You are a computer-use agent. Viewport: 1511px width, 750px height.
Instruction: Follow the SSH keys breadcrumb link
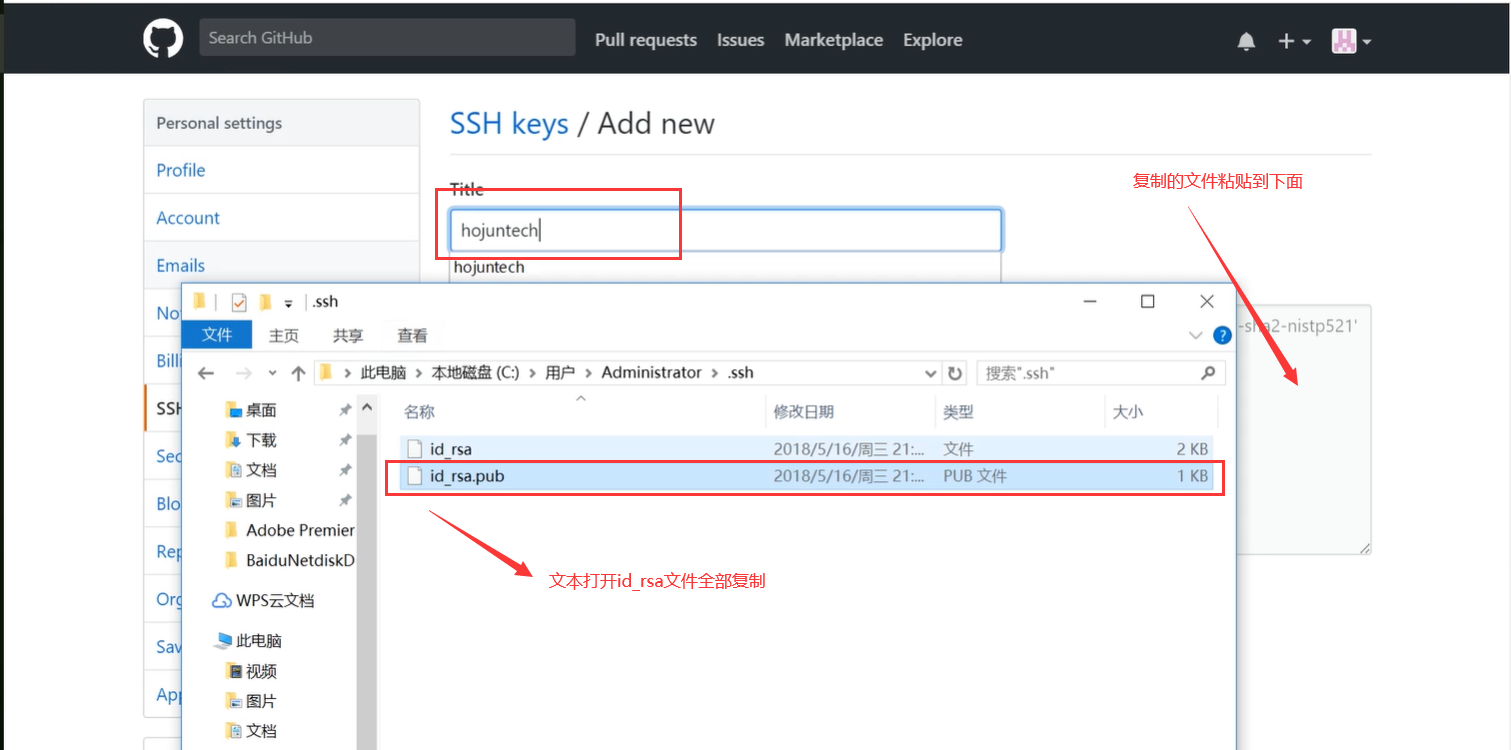509,124
